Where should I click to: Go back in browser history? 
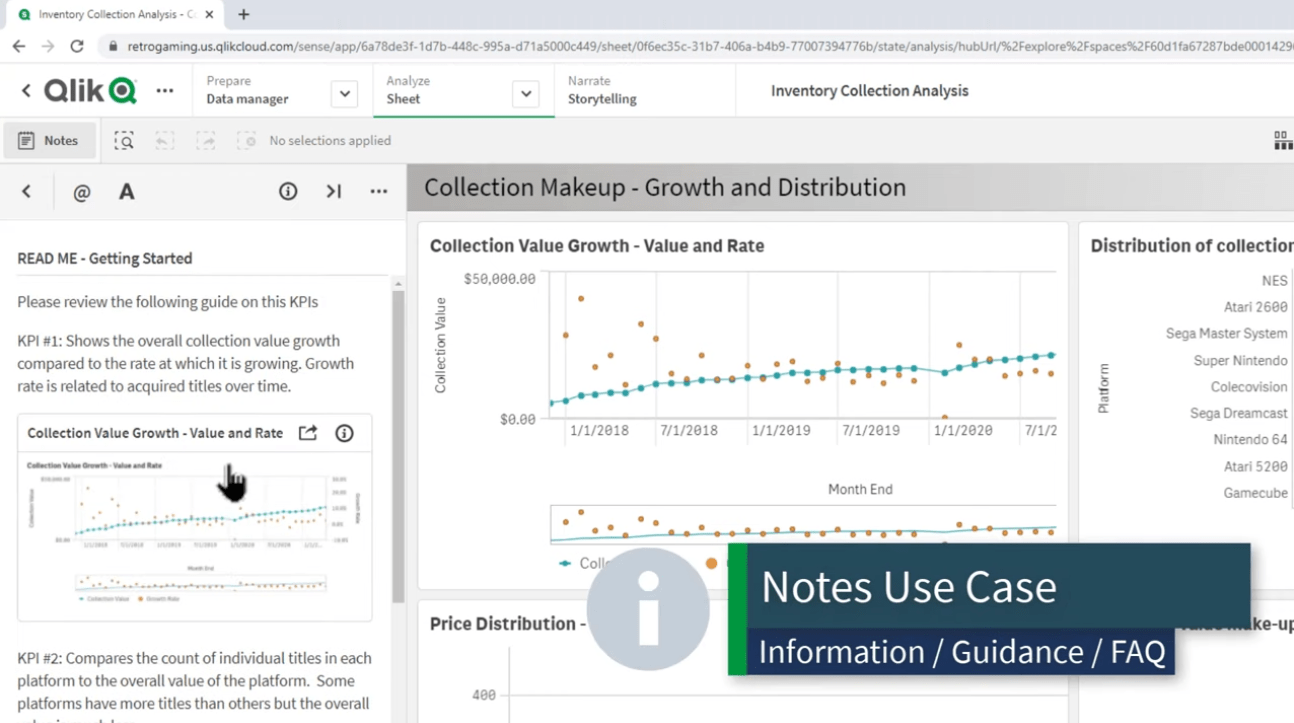(x=18, y=46)
